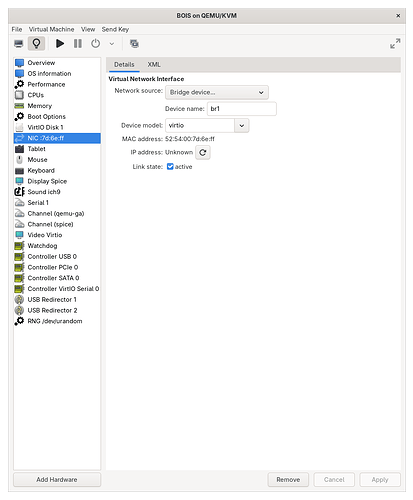
Task: Open the shutdown options dropdown arrow
Action: [112, 44]
